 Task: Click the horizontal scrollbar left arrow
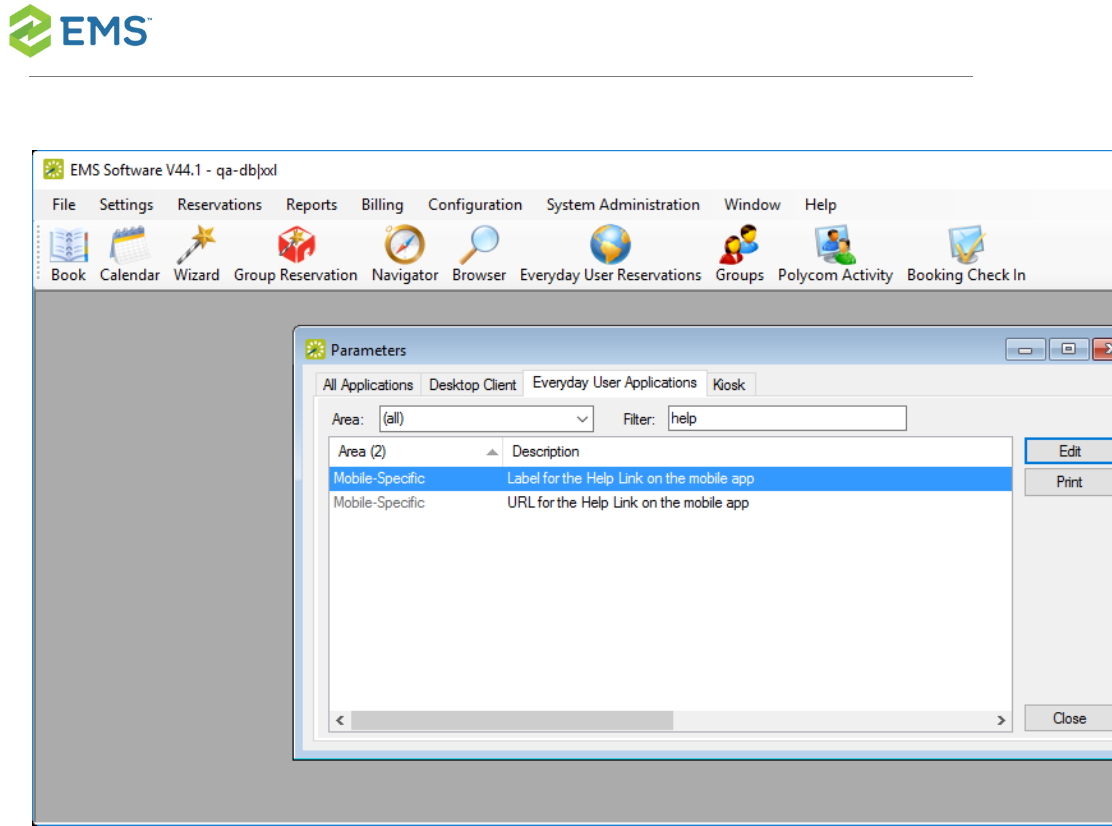340,720
